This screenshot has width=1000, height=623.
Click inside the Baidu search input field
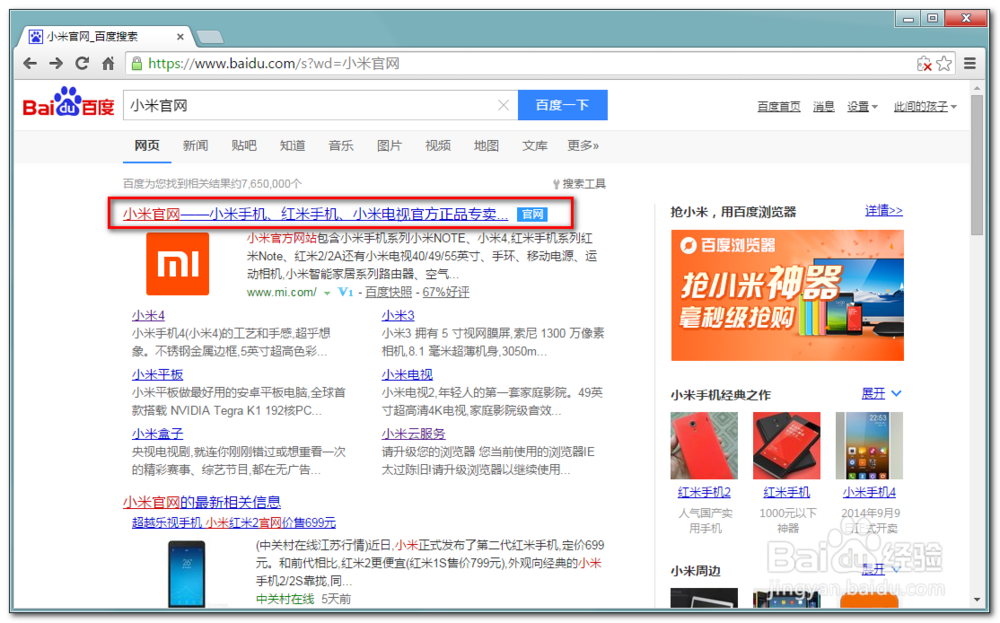(300, 105)
